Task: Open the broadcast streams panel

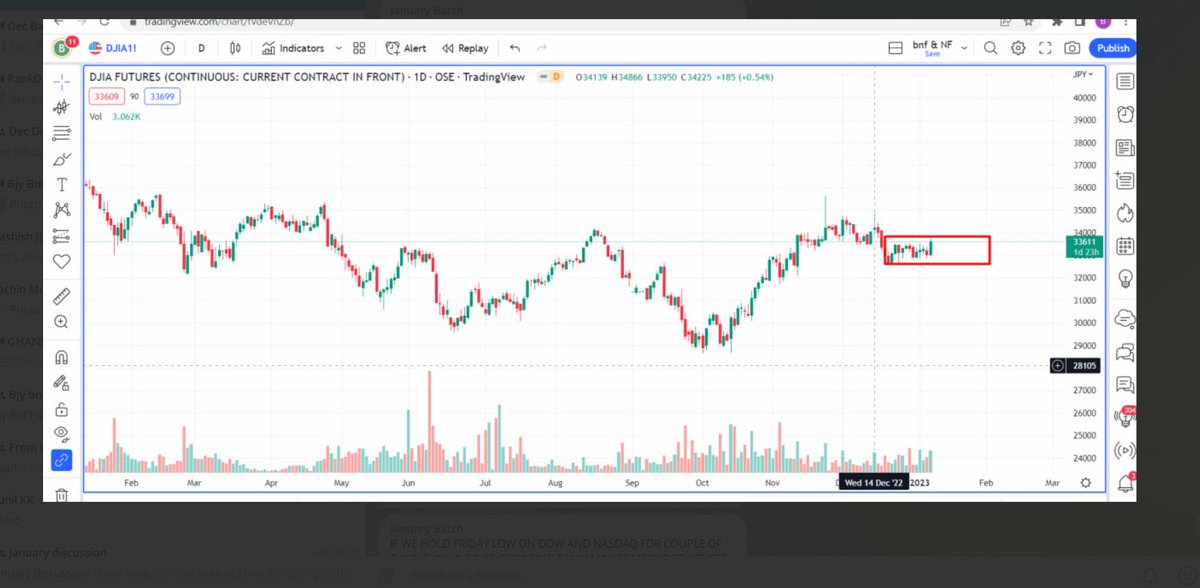Action: click(x=1125, y=450)
